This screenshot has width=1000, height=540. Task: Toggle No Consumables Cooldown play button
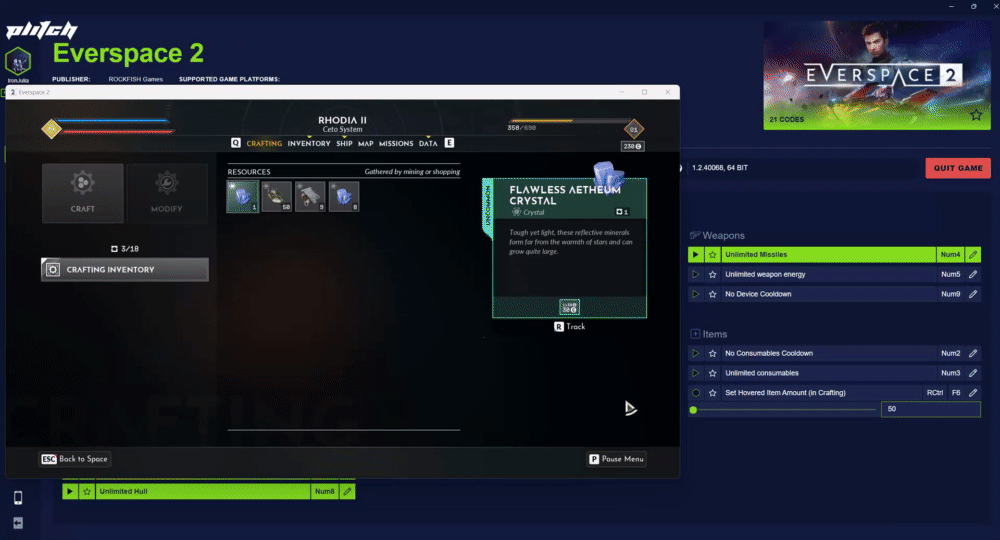point(695,353)
